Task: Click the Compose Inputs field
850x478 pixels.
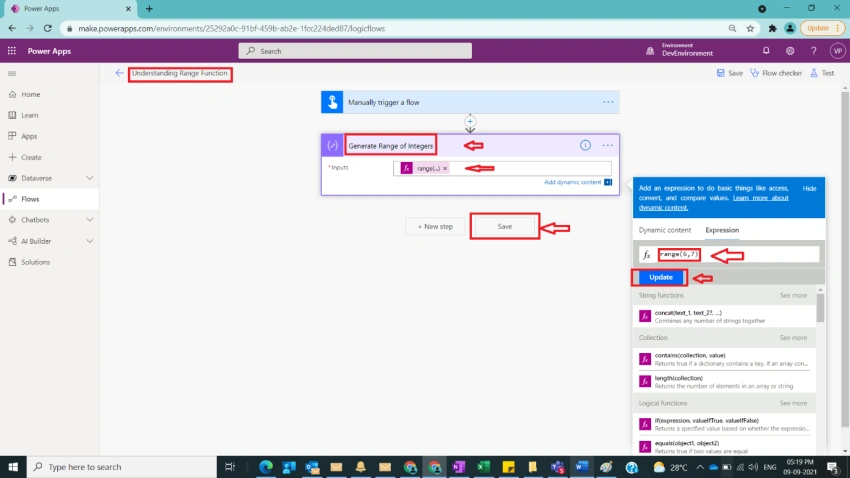Action: [503, 169]
